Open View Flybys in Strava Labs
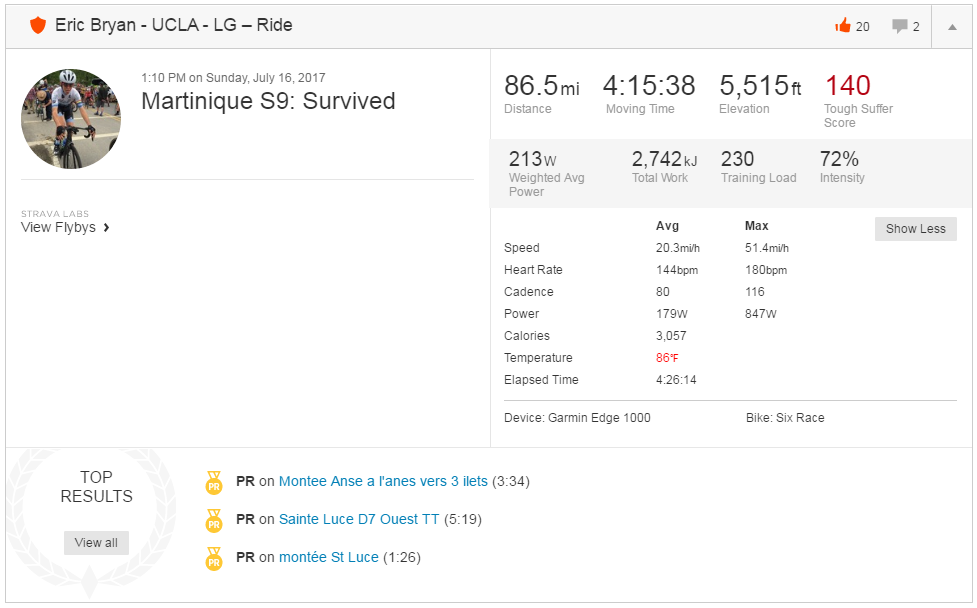 coord(59,227)
